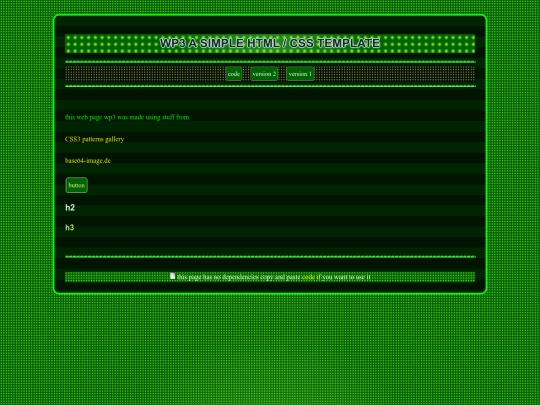Screen dimensions: 540x405
Task: Click the small 'button' below the links
Action: click(x=76, y=185)
